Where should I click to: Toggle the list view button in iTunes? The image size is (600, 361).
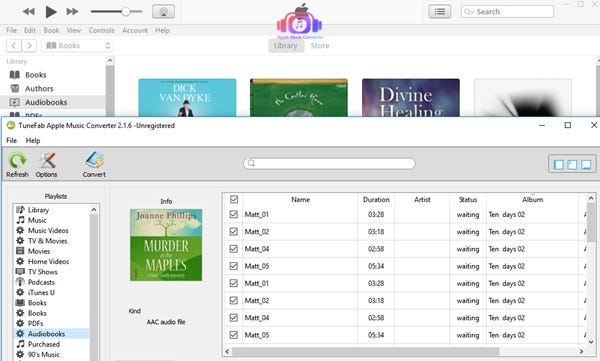point(440,11)
